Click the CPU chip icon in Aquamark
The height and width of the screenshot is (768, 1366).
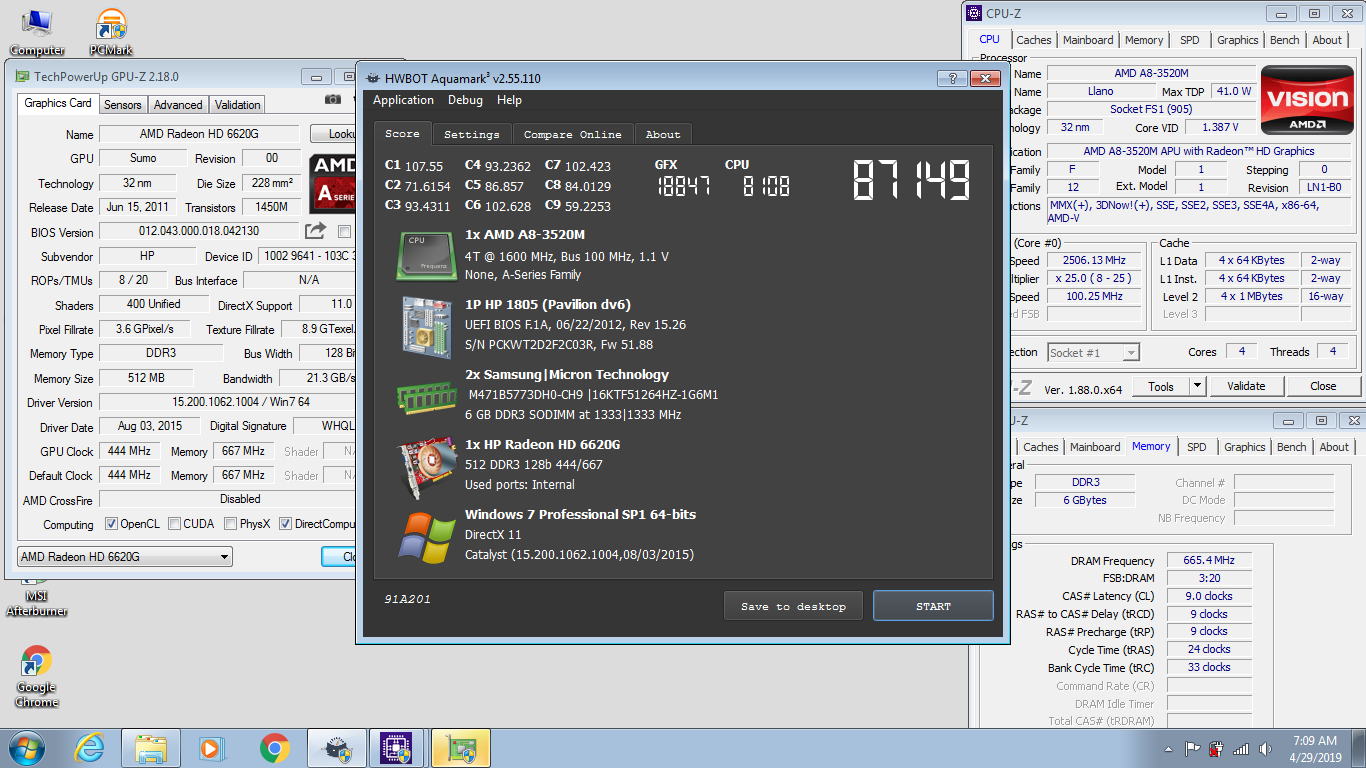click(x=426, y=255)
